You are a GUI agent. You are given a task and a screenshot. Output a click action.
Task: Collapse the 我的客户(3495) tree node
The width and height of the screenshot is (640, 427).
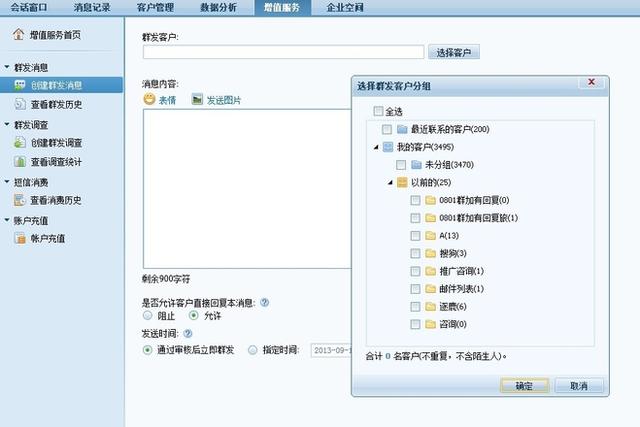click(376, 147)
